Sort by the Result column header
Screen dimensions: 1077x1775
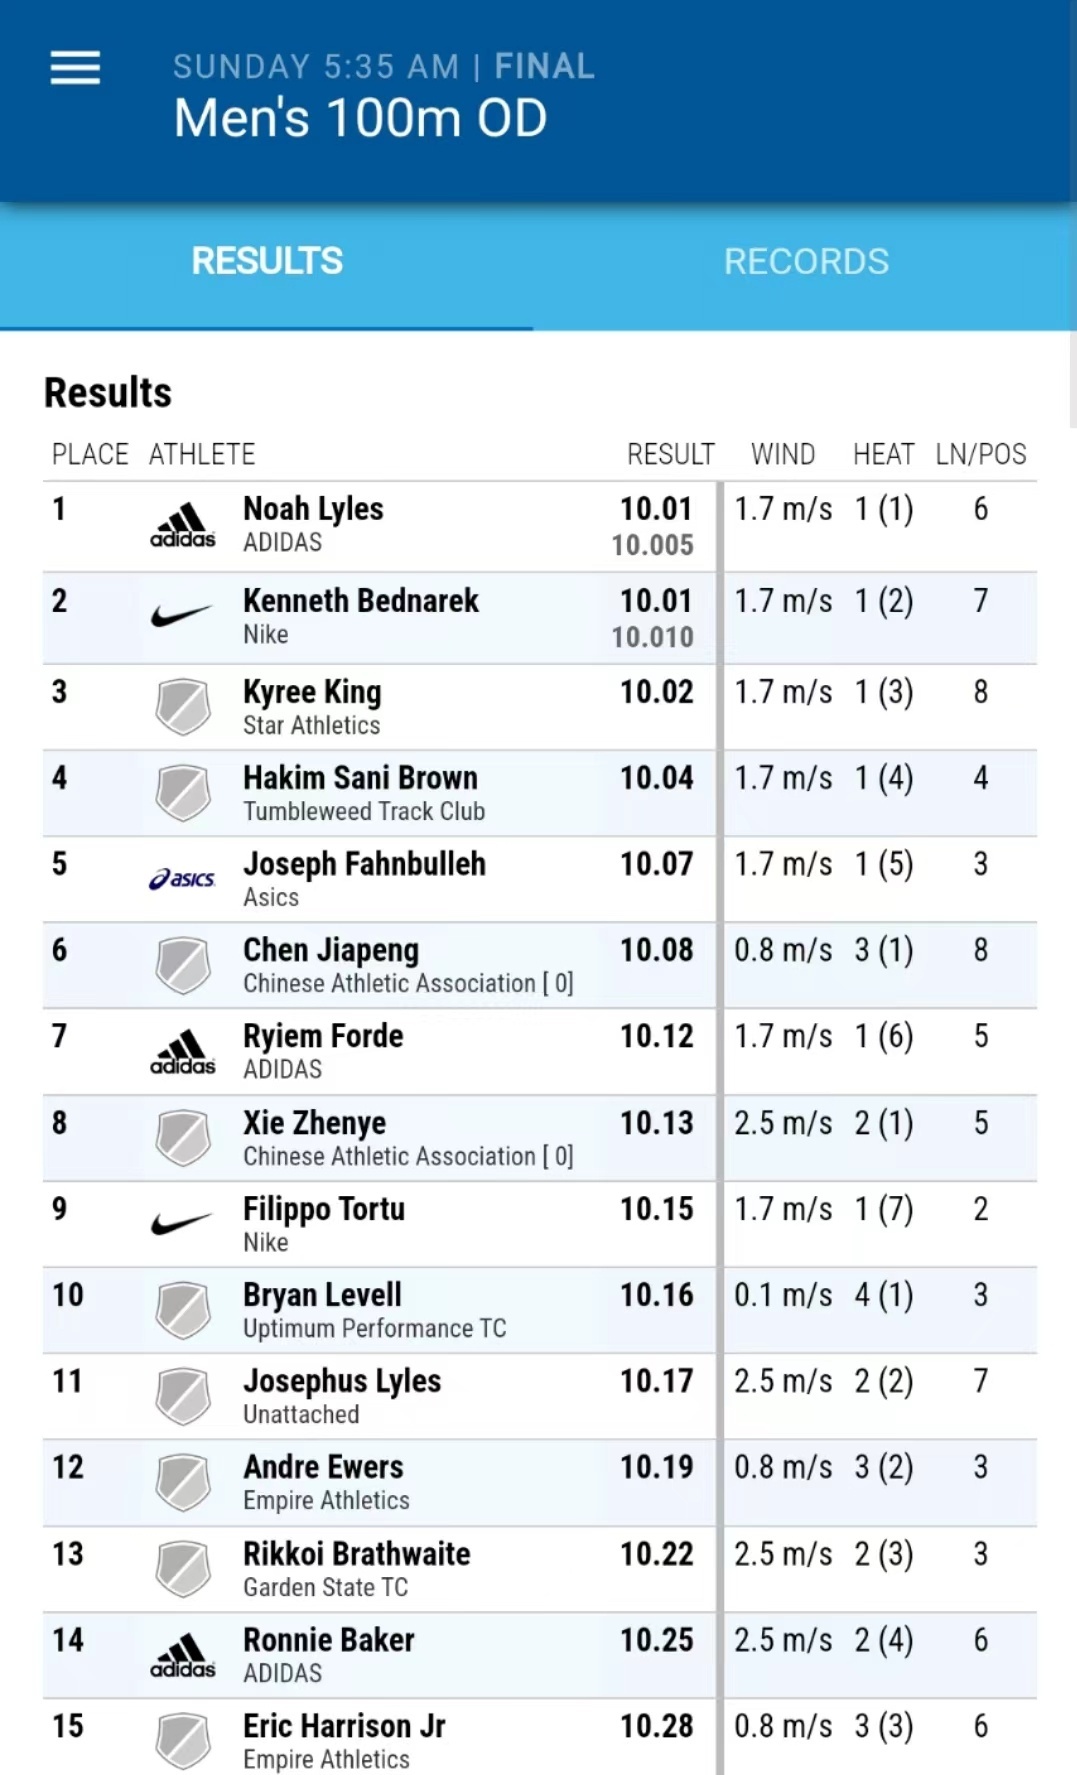[670, 455]
